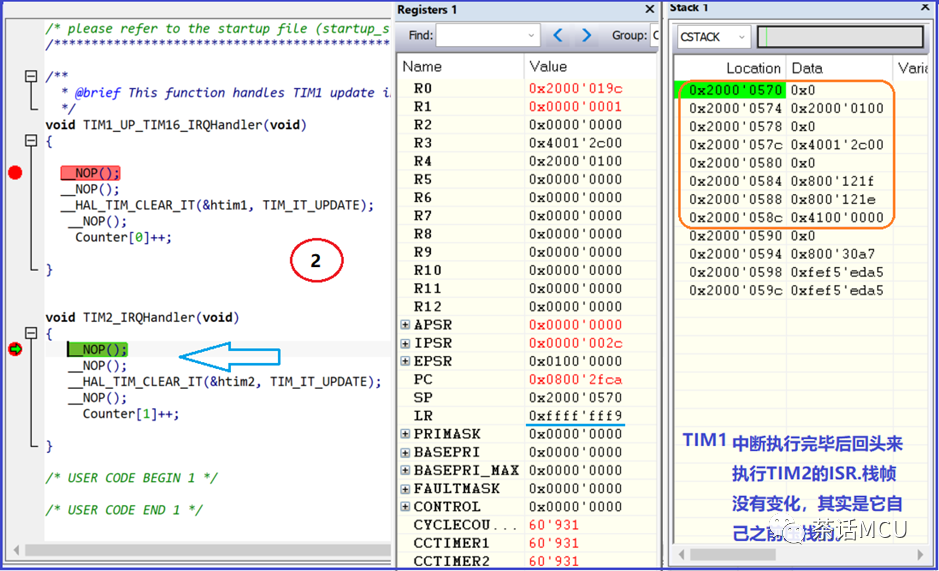Select stack data 0x800'121e
This screenshot has height=571, width=939.
pyautogui.click(x=832, y=200)
